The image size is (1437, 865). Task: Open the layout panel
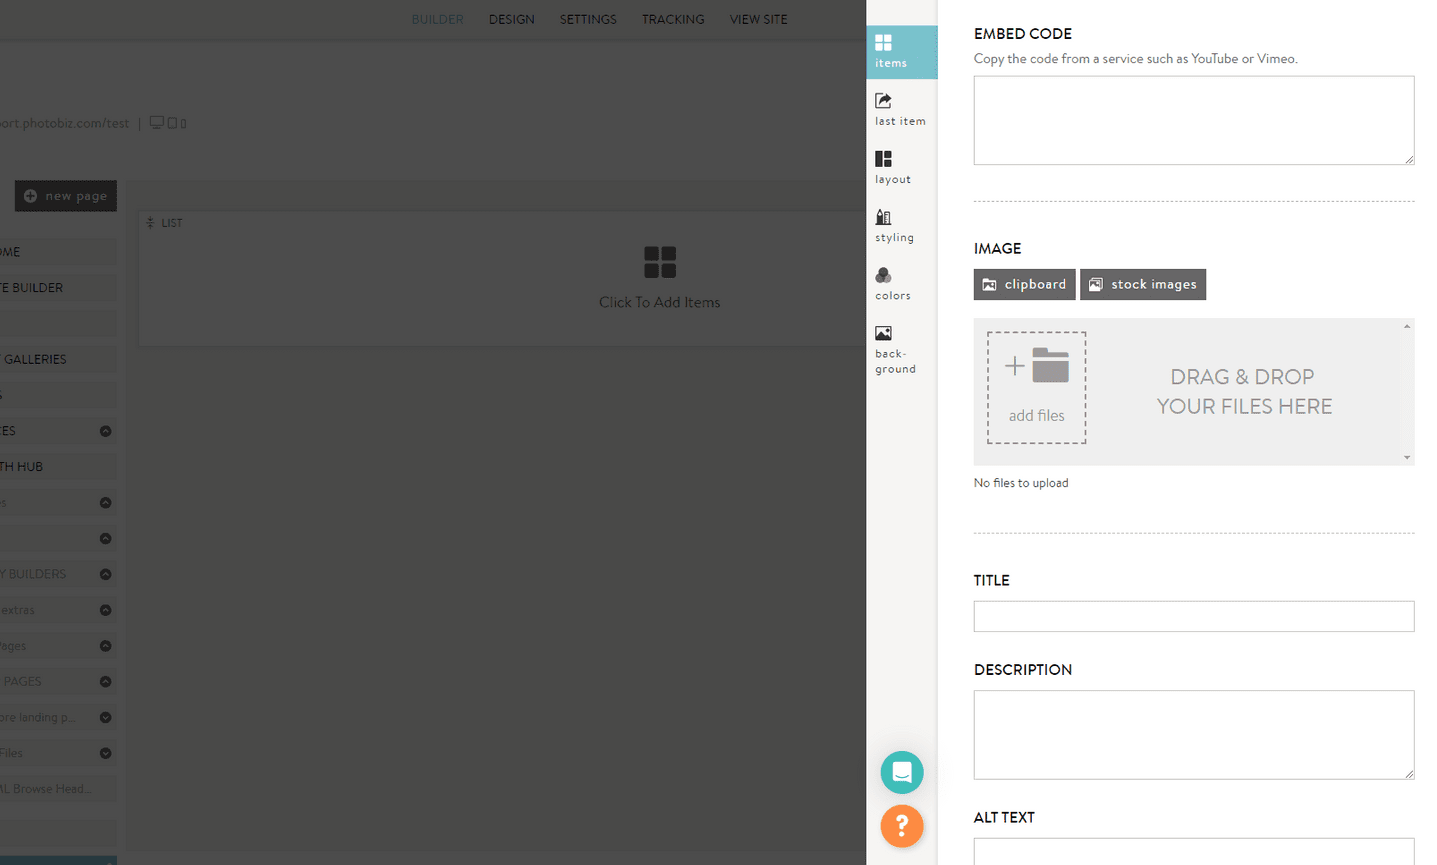click(891, 167)
